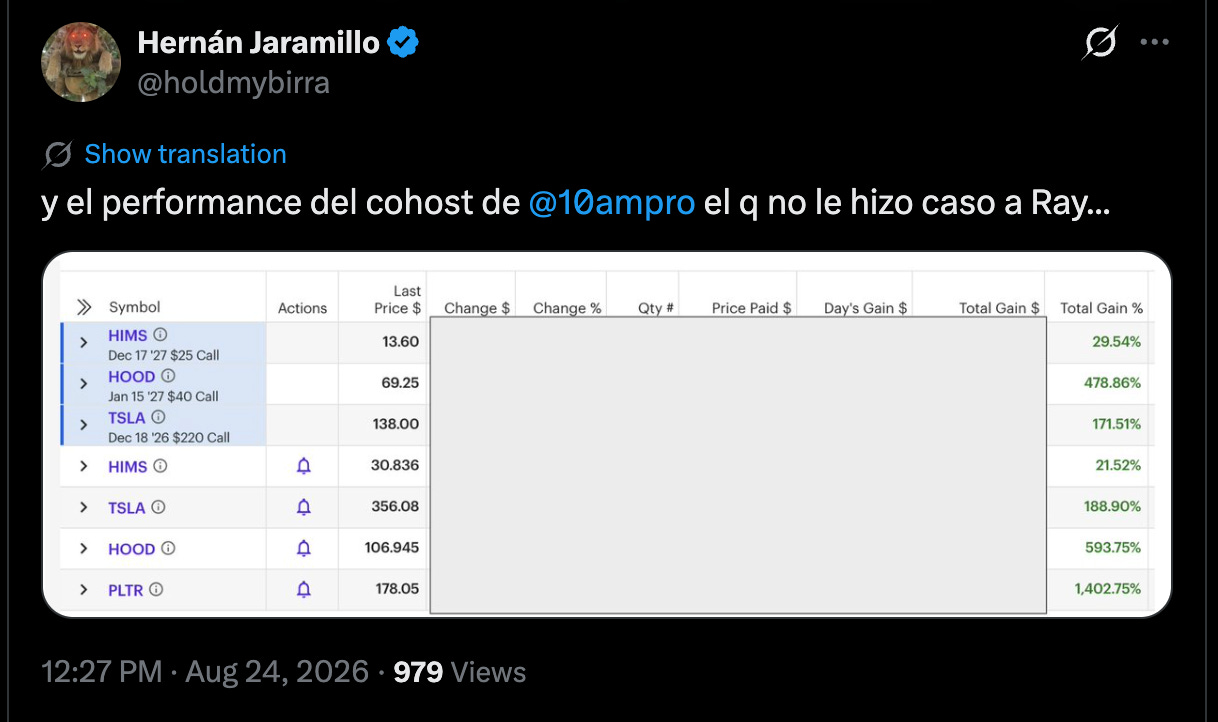The width and height of the screenshot is (1218, 722).
Task: Click the Grok icon beside Show translation
Action: pyautogui.click(x=58, y=154)
